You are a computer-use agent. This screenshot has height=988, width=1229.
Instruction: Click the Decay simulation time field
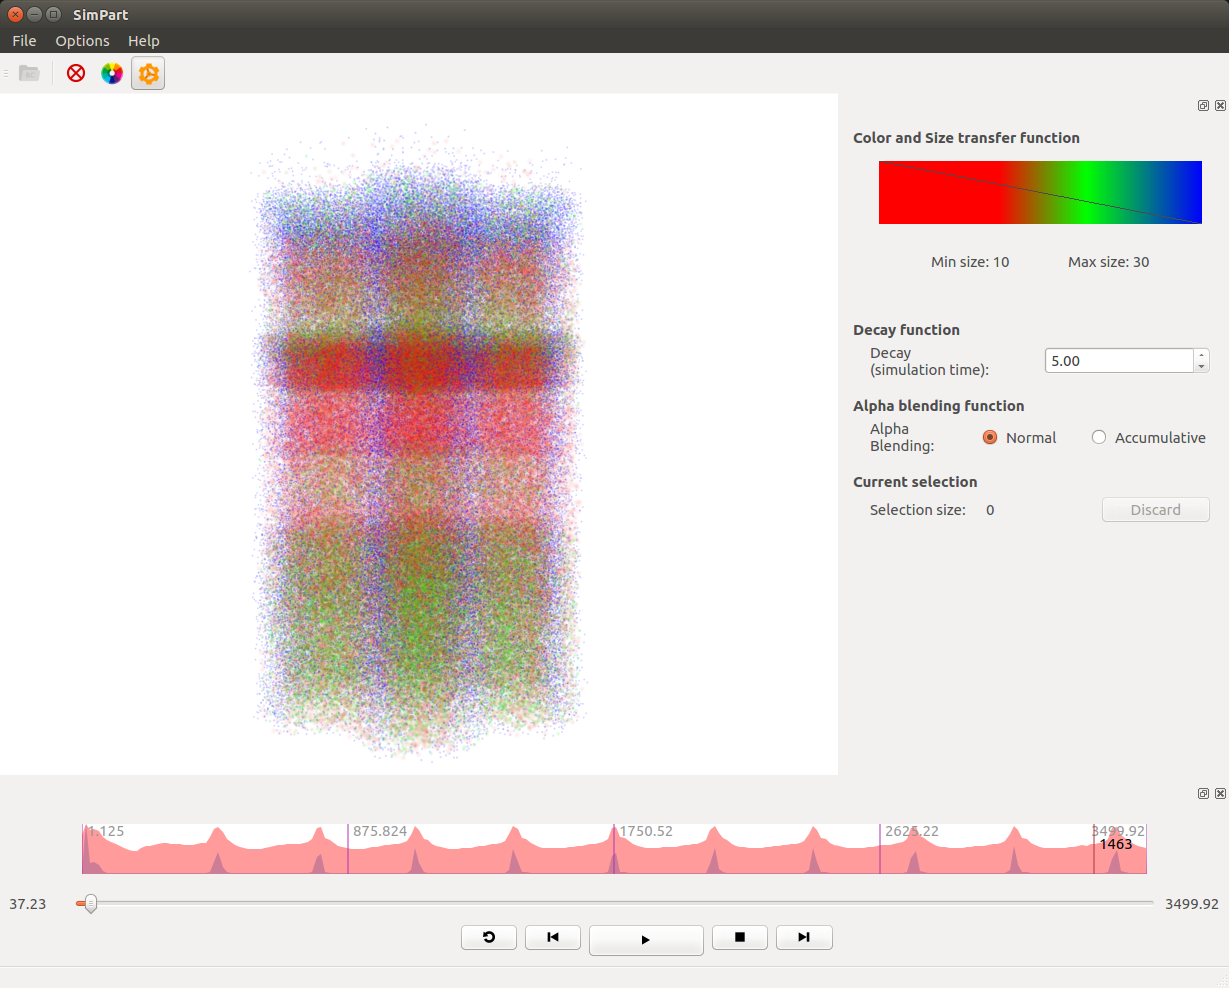1118,361
